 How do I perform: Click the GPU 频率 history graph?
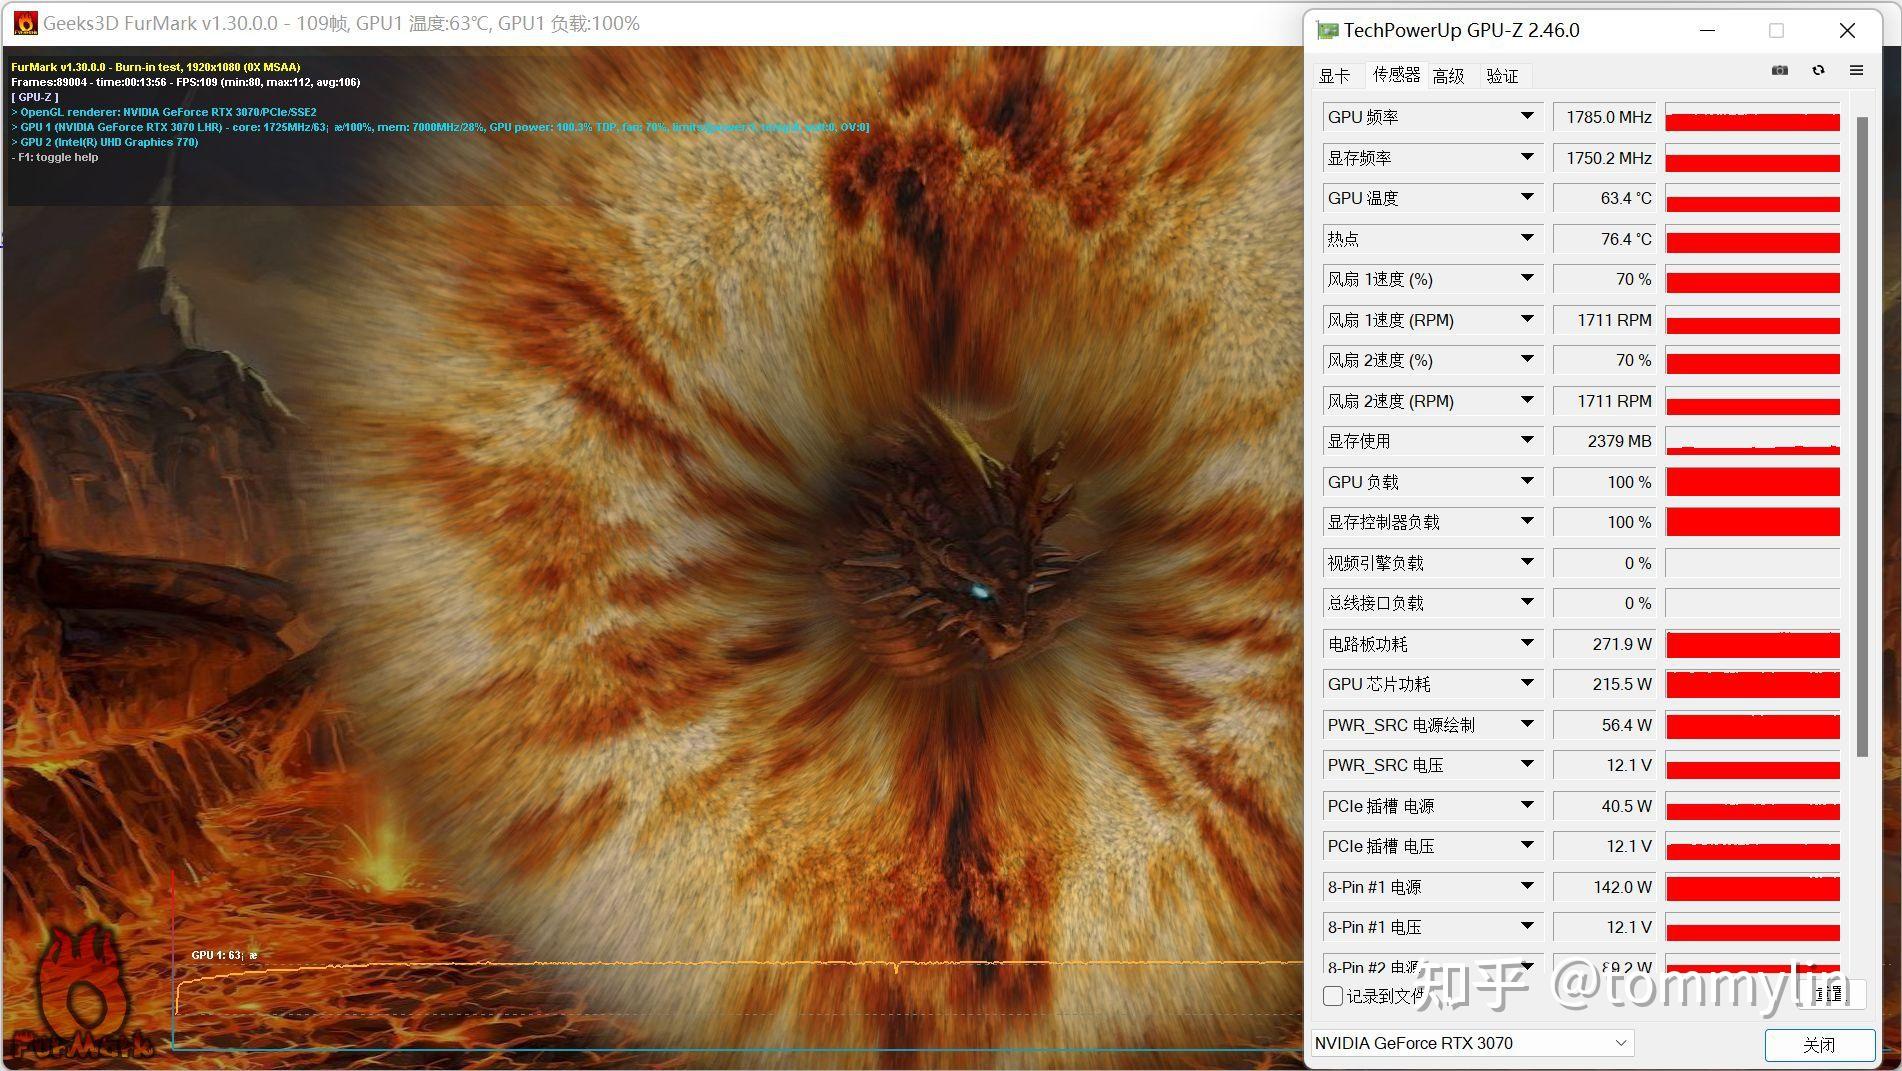1752,117
